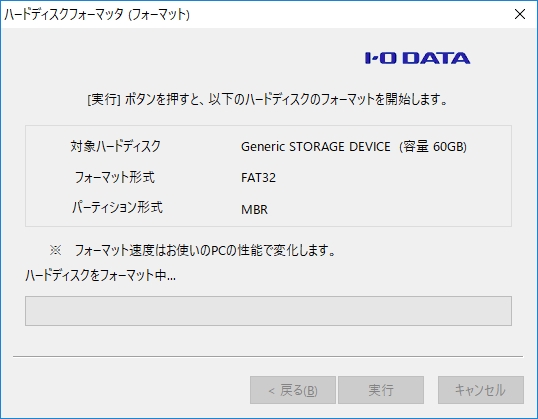The height and width of the screenshot is (419, 538).
Task: Click the MBR partition type value
Action: coord(254,209)
